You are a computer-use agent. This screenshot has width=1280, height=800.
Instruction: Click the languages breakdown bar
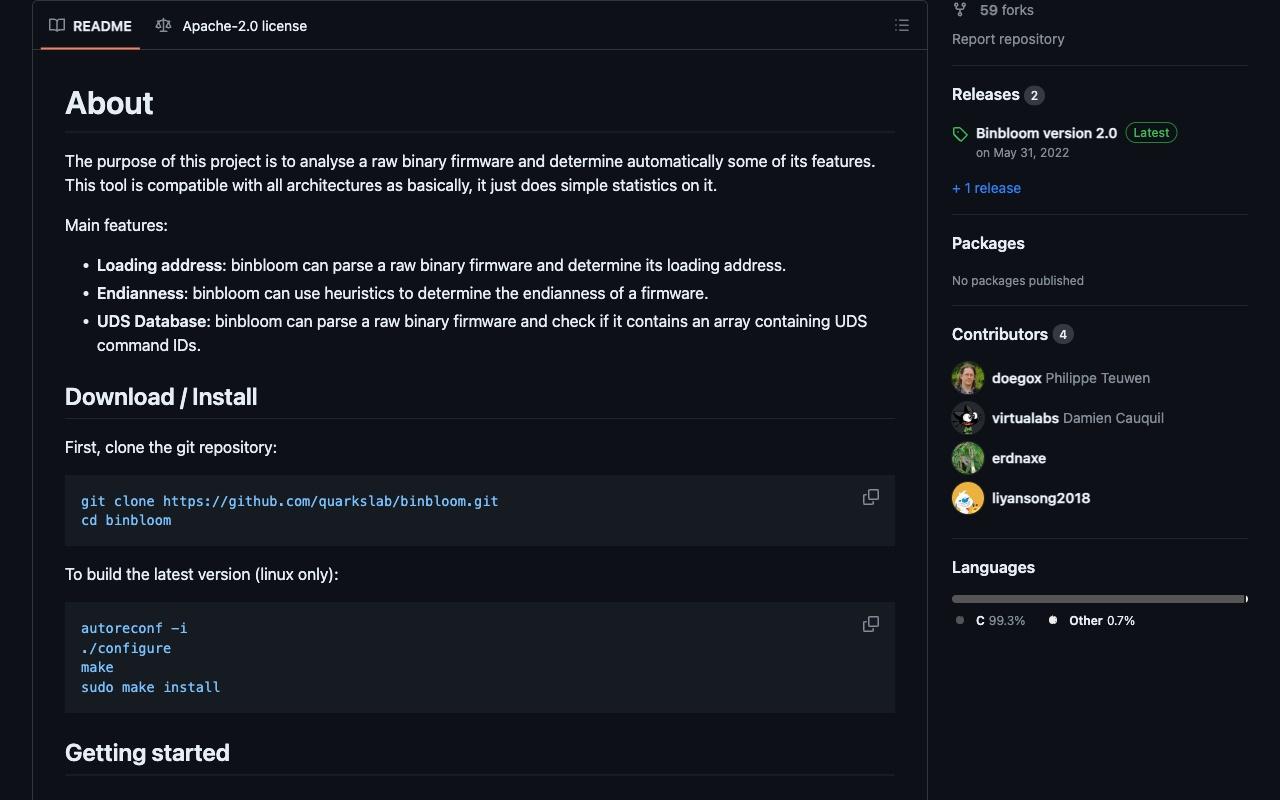click(x=1100, y=599)
